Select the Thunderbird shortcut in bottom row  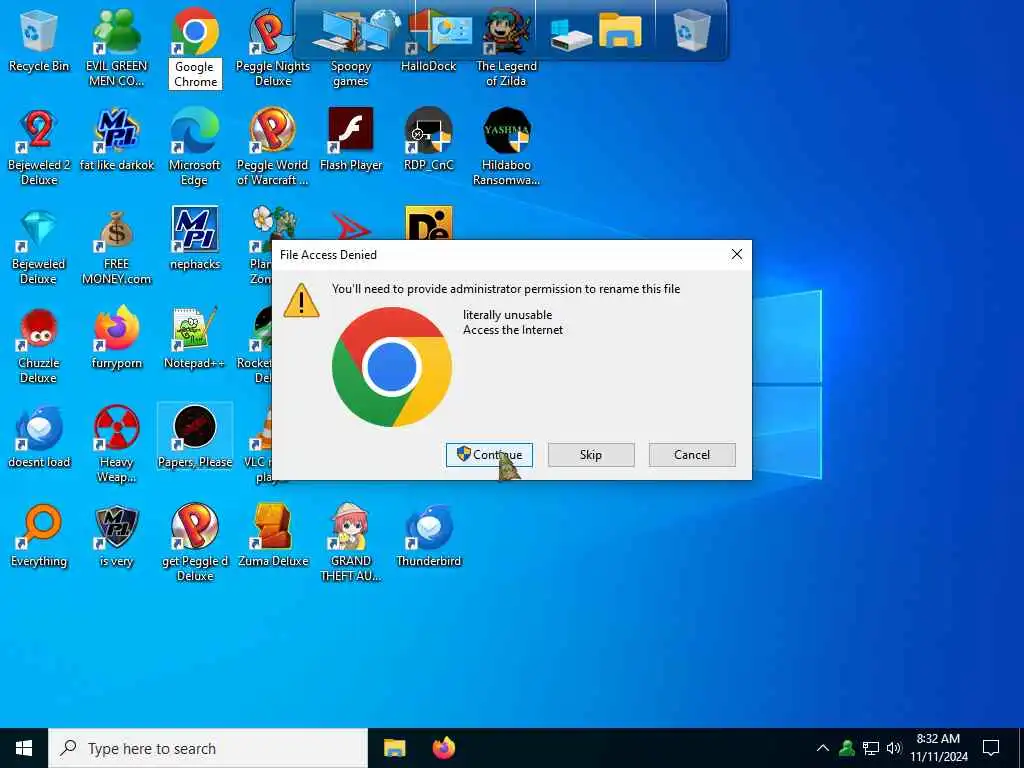point(428,536)
